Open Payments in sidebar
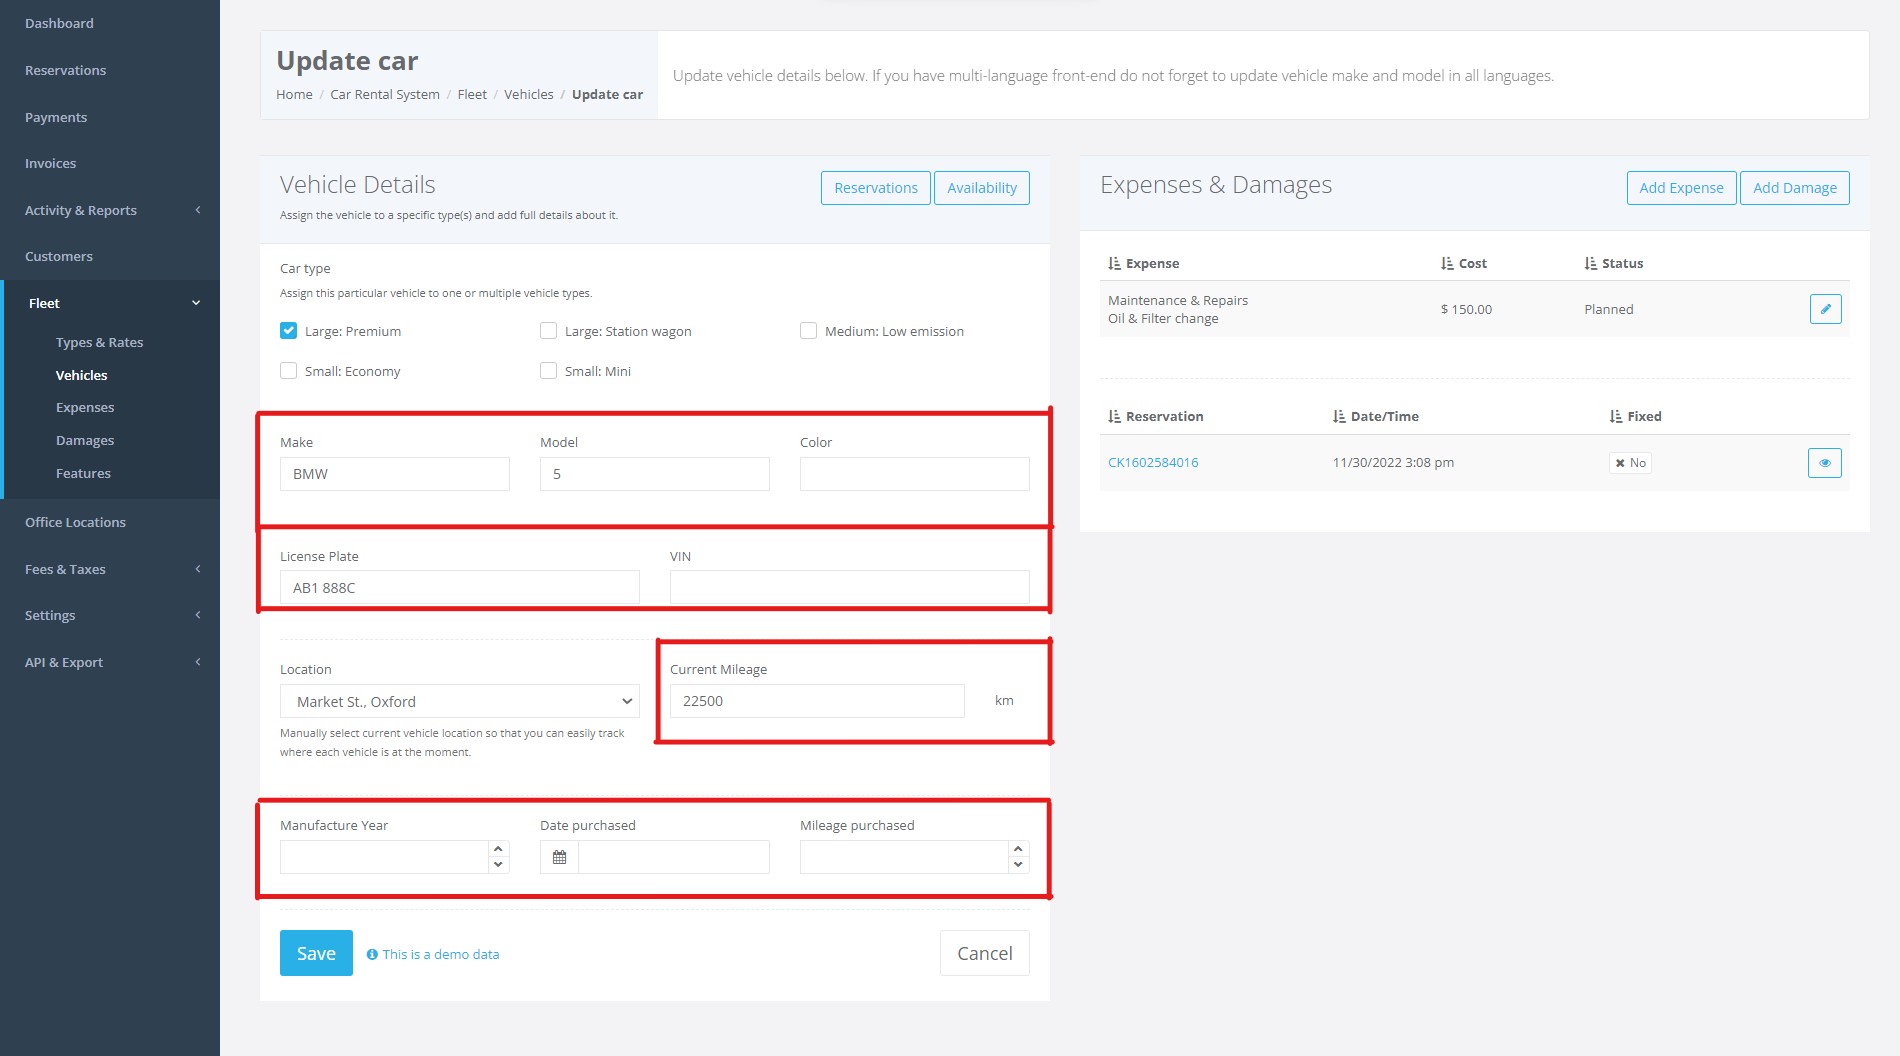Screen dimensions: 1900x1056 point(56,117)
